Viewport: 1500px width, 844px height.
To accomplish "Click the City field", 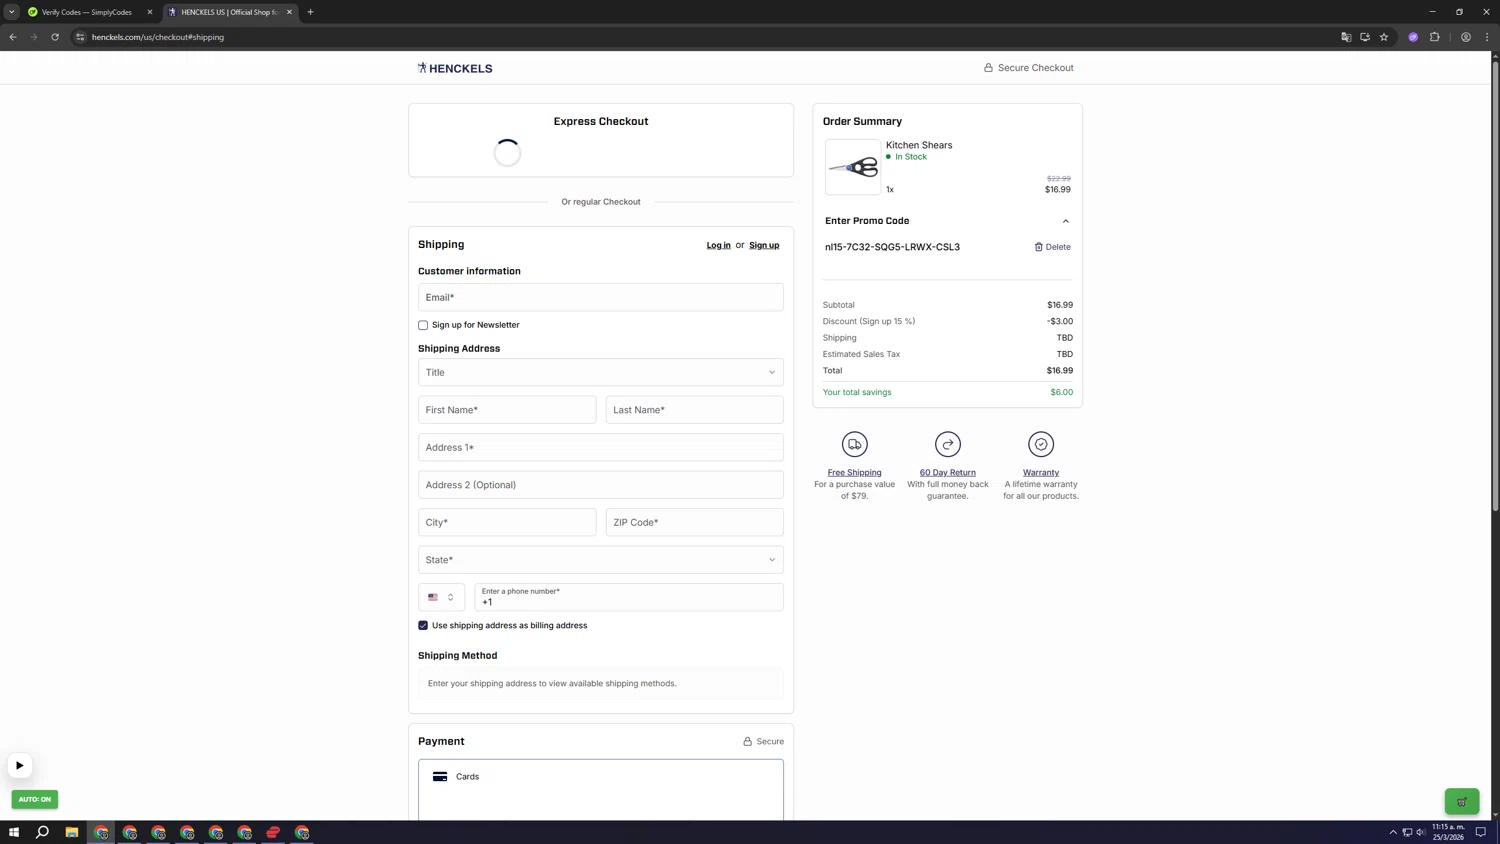I will (507, 522).
